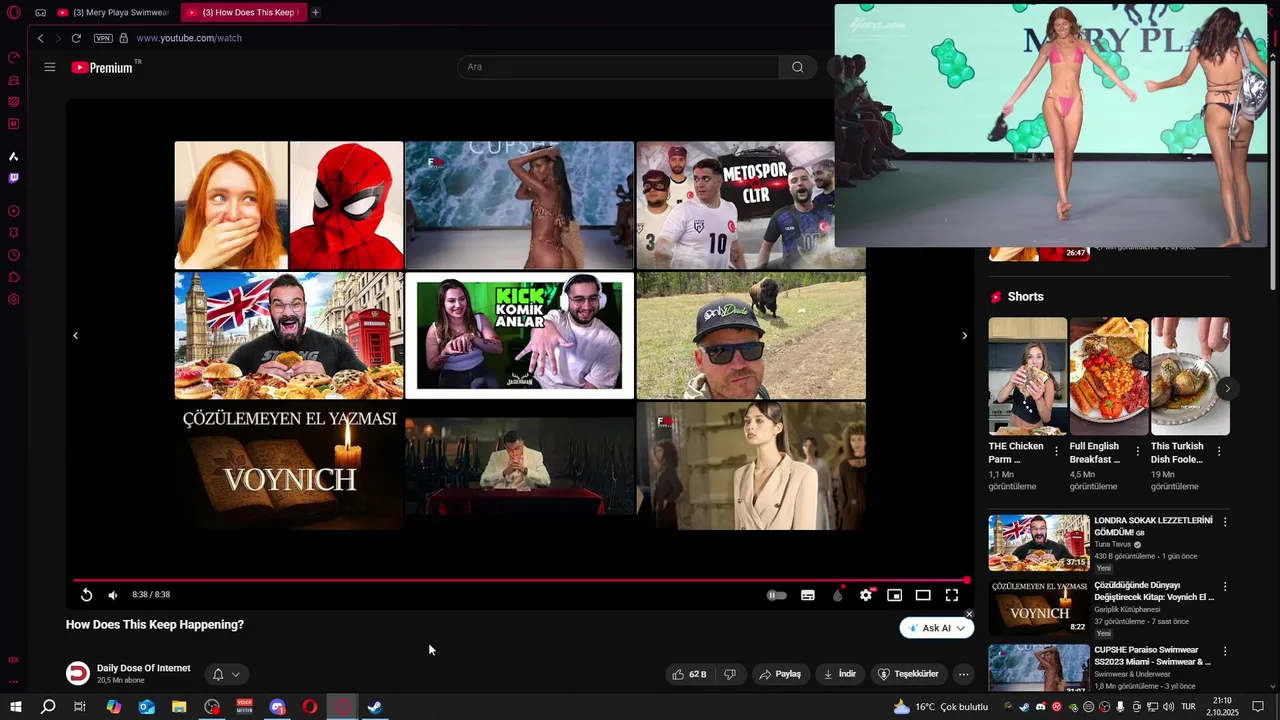The height and width of the screenshot is (720, 1280).
Task: Show next endscreen suggestions arrow
Action: [x=964, y=336]
